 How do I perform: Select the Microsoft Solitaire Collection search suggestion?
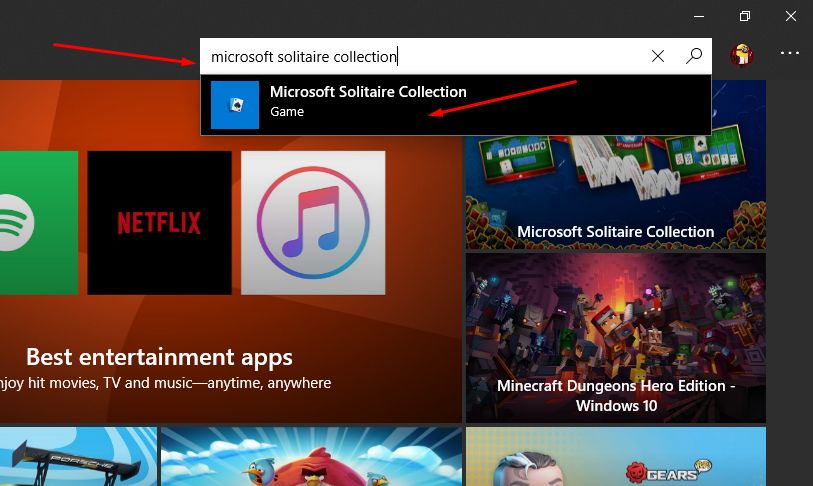coord(456,105)
